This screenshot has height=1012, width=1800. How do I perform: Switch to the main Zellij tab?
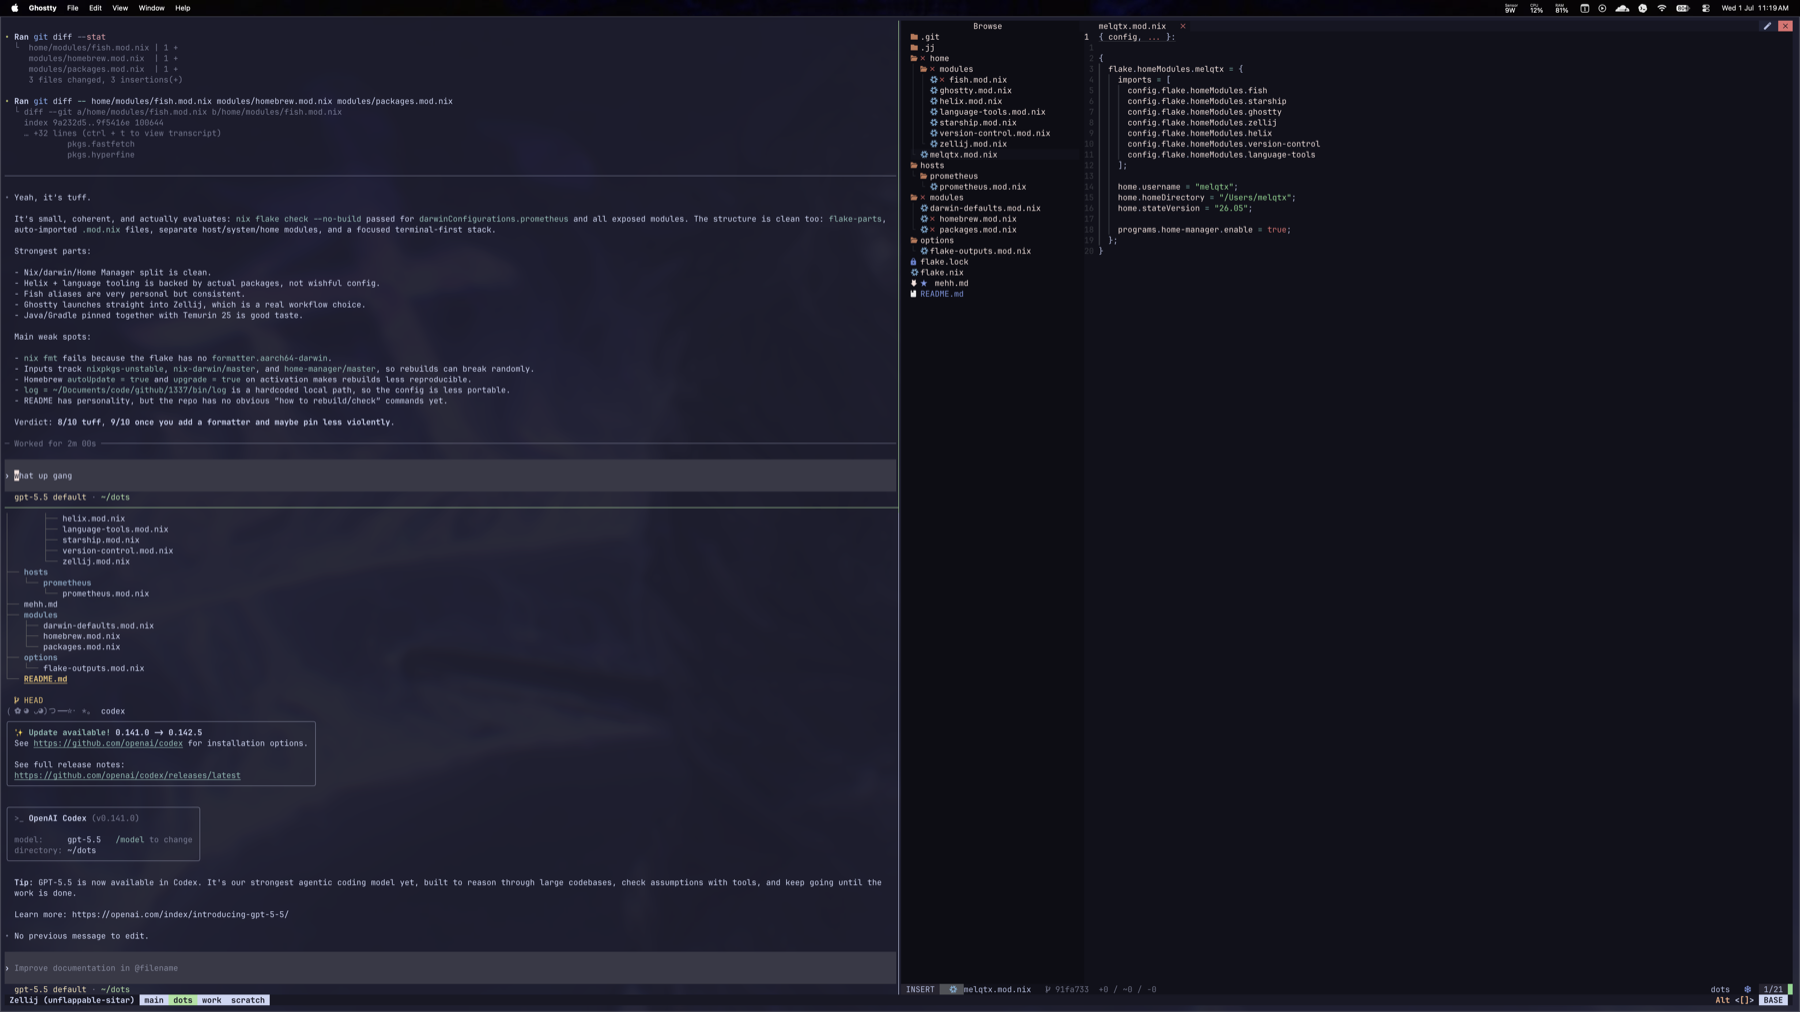153,1000
